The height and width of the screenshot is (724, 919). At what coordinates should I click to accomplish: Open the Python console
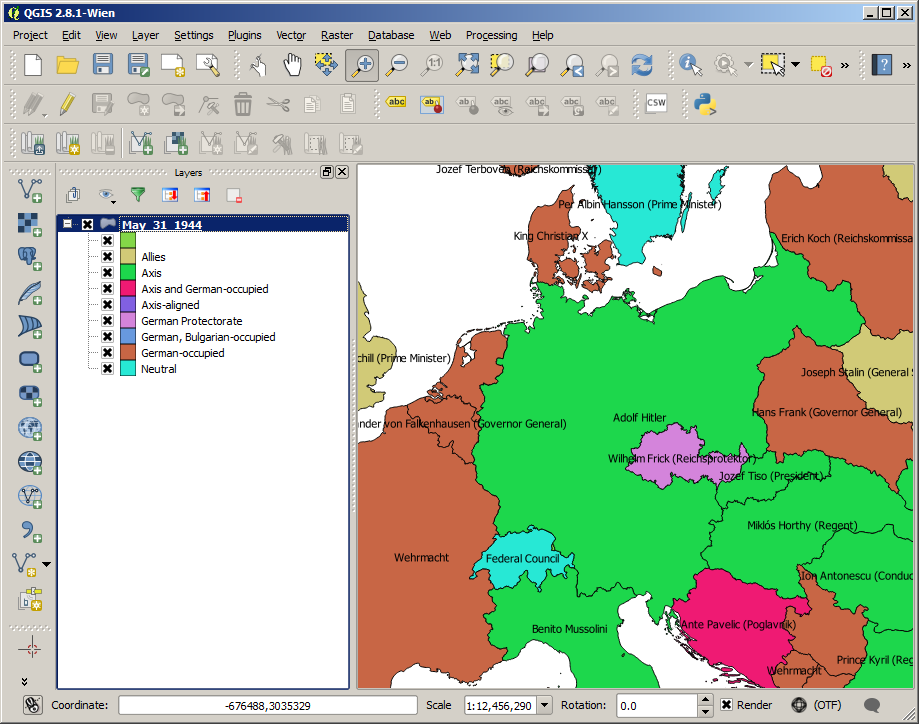point(706,103)
